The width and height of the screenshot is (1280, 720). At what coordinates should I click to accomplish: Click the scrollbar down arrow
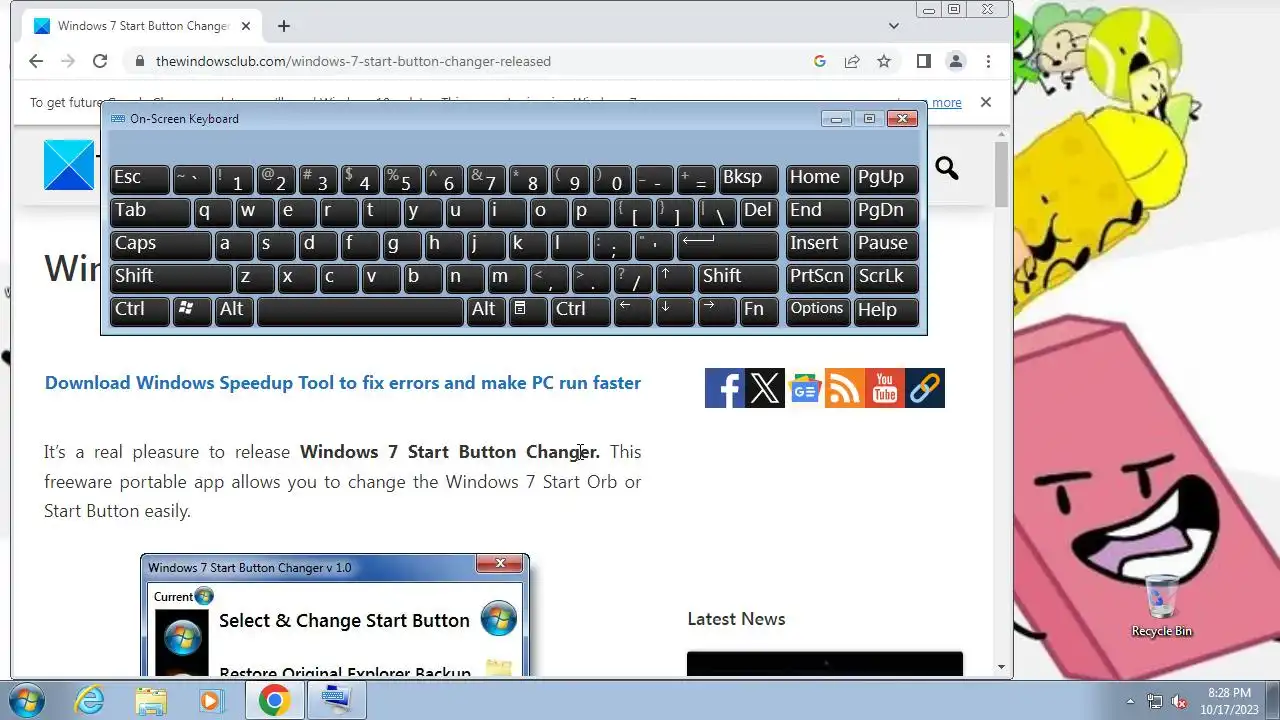click(1001, 667)
